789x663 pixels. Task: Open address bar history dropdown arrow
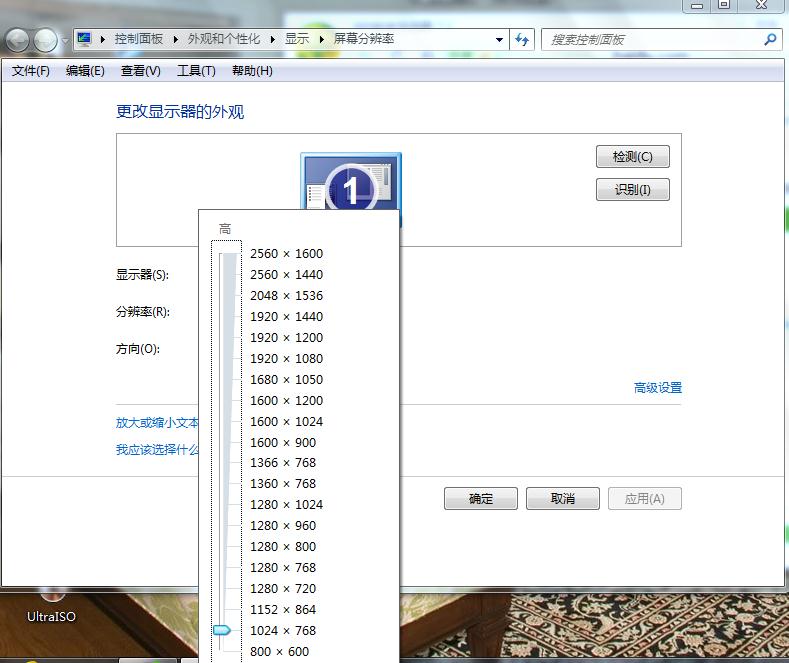coord(499,40)
